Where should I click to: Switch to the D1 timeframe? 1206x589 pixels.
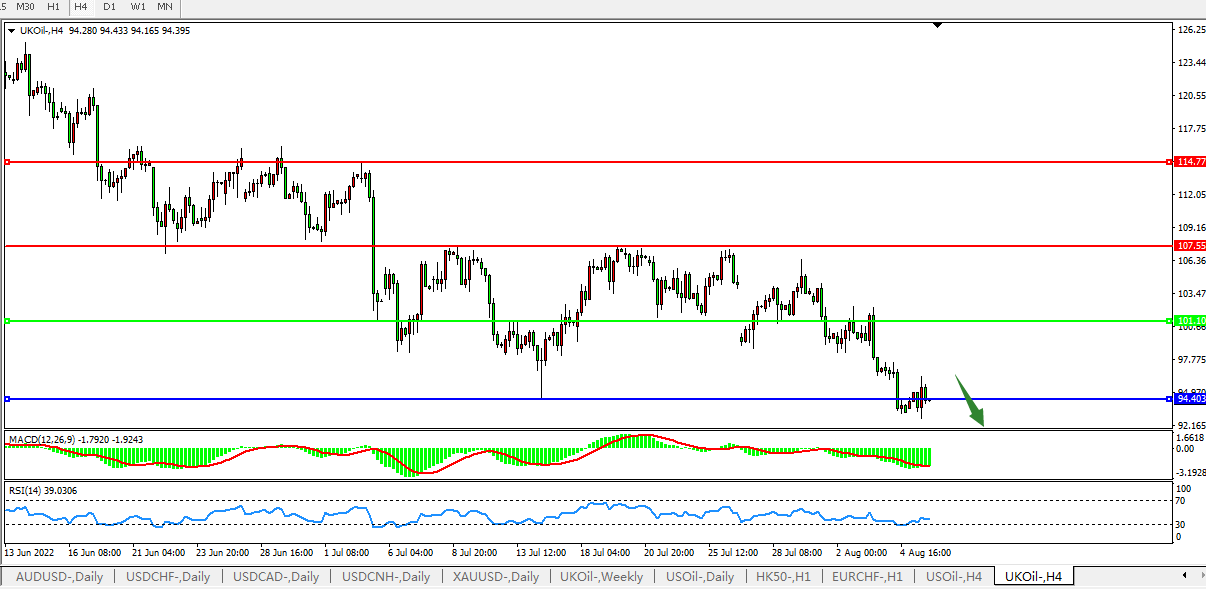109,7
